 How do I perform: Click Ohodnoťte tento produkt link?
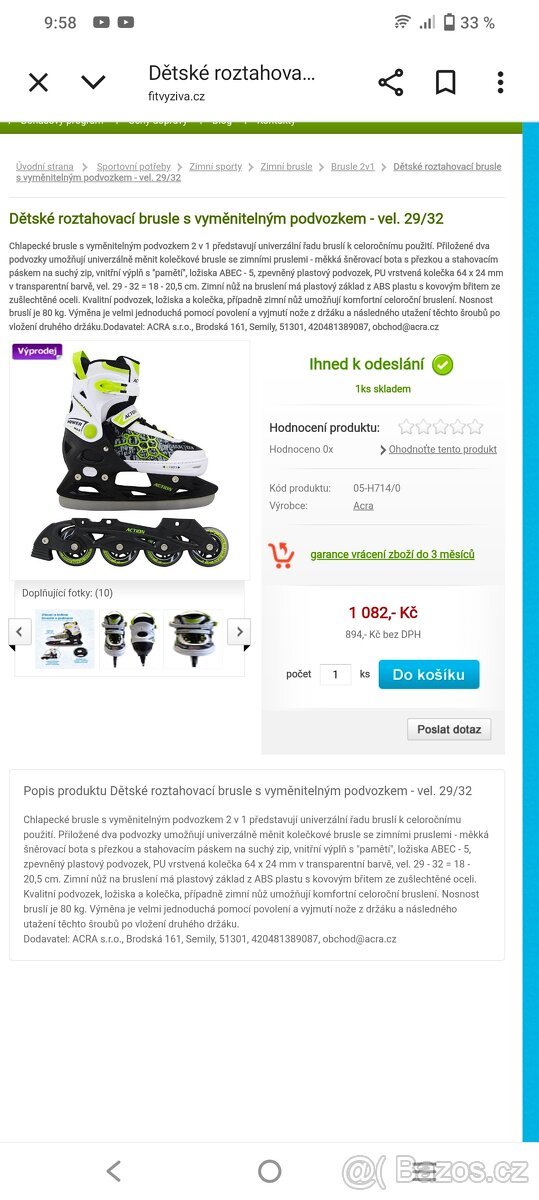point(443,449)
